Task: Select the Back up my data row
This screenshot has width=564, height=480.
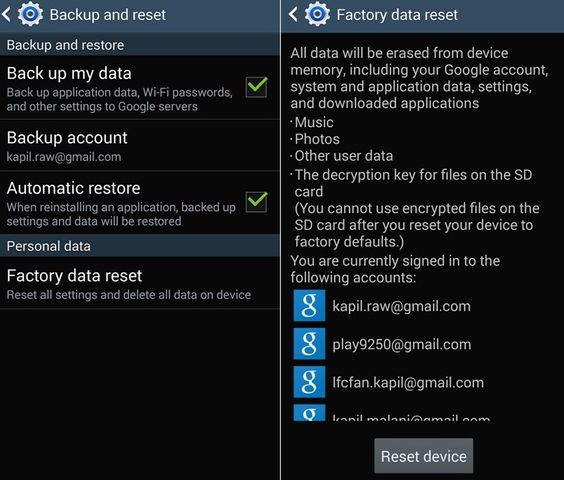Action: [140, 88]
